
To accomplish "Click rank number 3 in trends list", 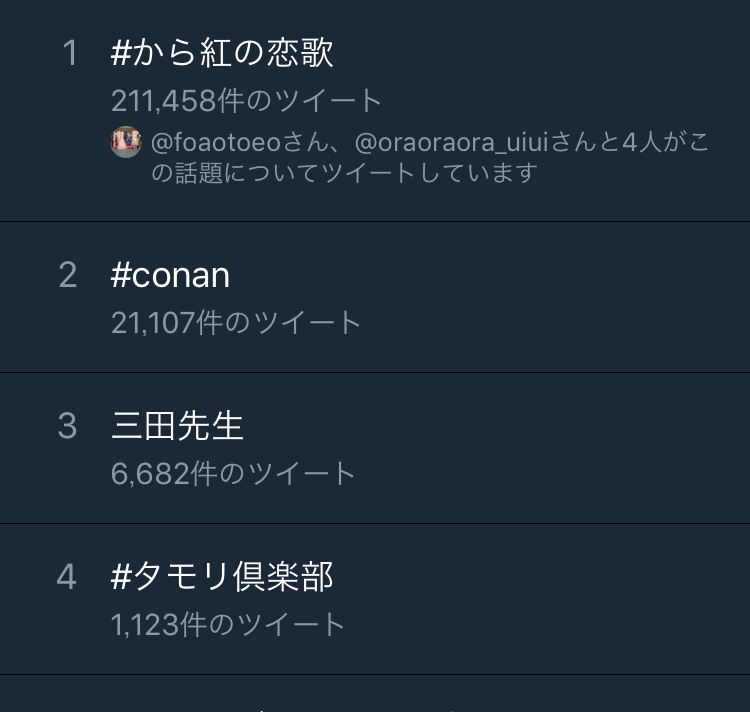I will coord(68,426).
